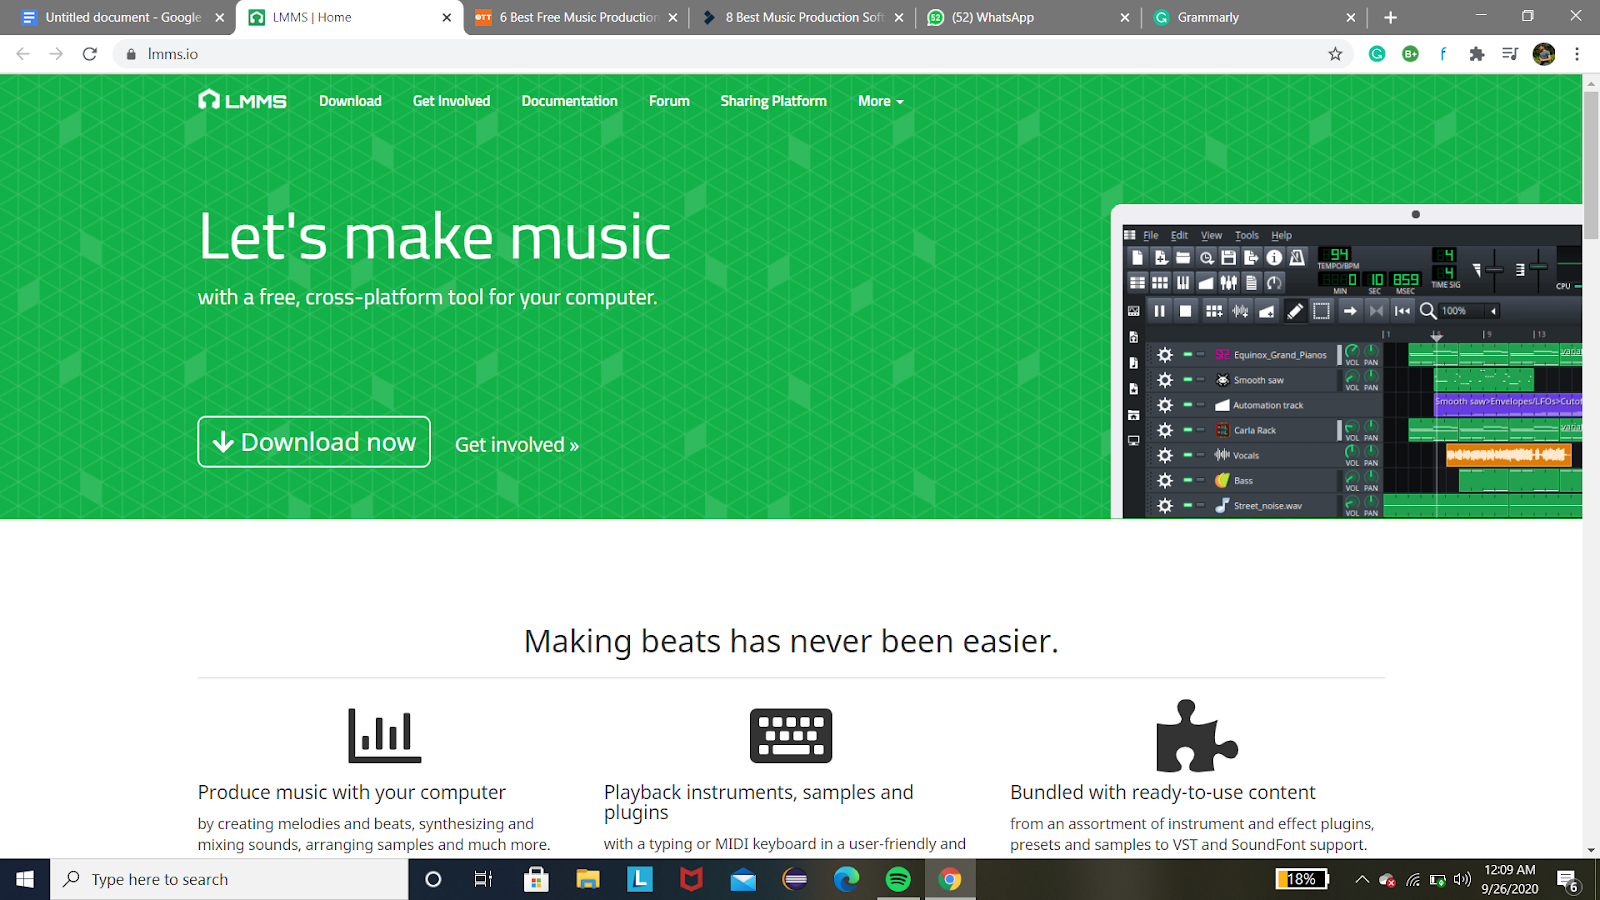This screenshot has height=900, width=1600.
Task: Open Cortana from the taskbar
Action: (433, 879)
